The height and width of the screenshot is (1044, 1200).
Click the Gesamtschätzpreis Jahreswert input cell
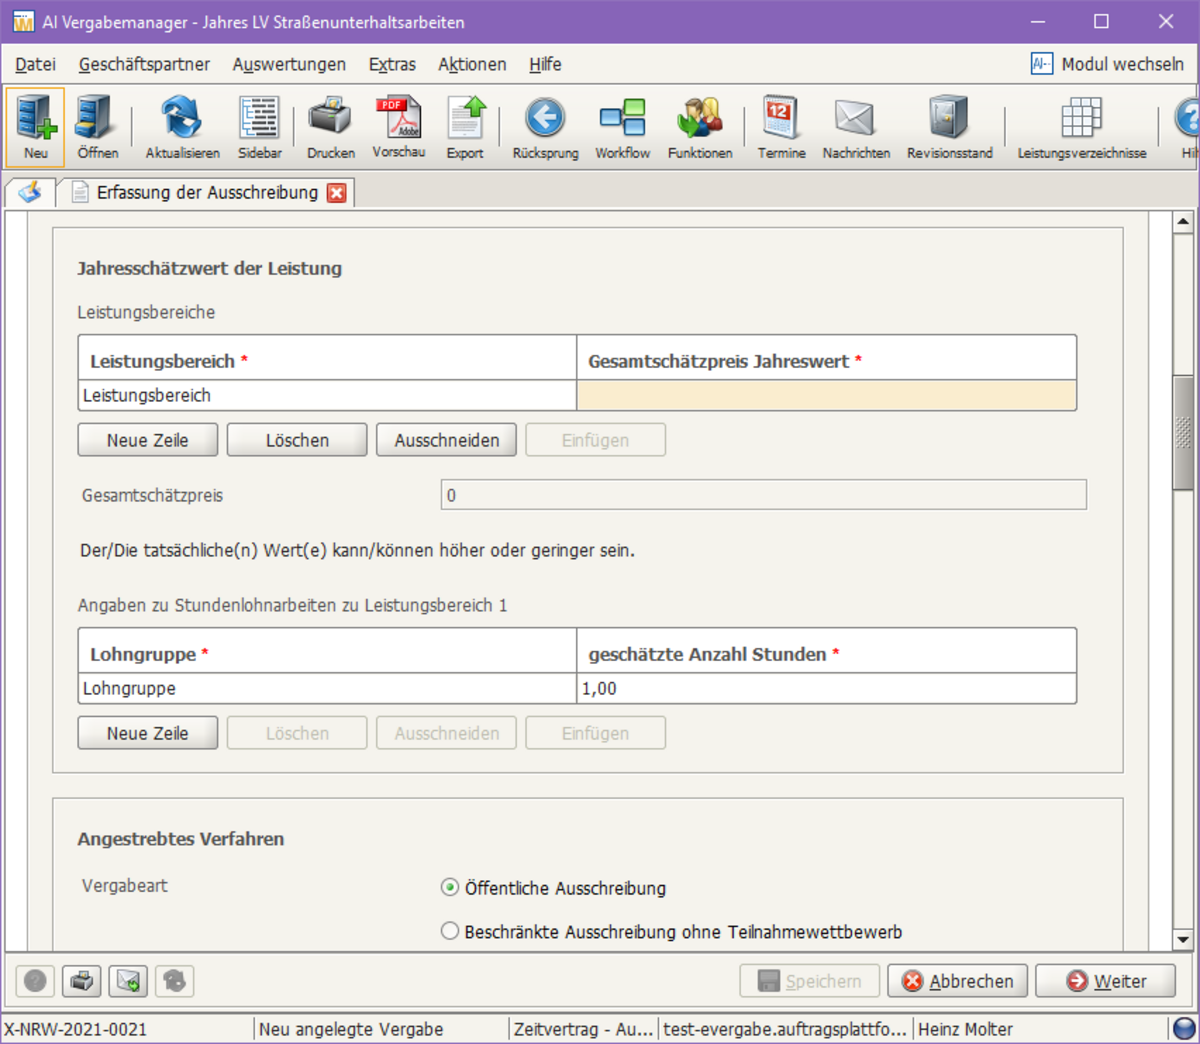pyautogui.click(x=826, y=396)
